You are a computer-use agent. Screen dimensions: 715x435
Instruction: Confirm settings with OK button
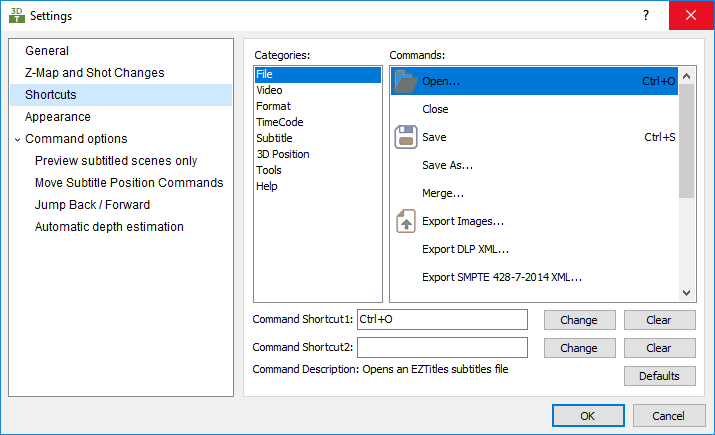587,416
